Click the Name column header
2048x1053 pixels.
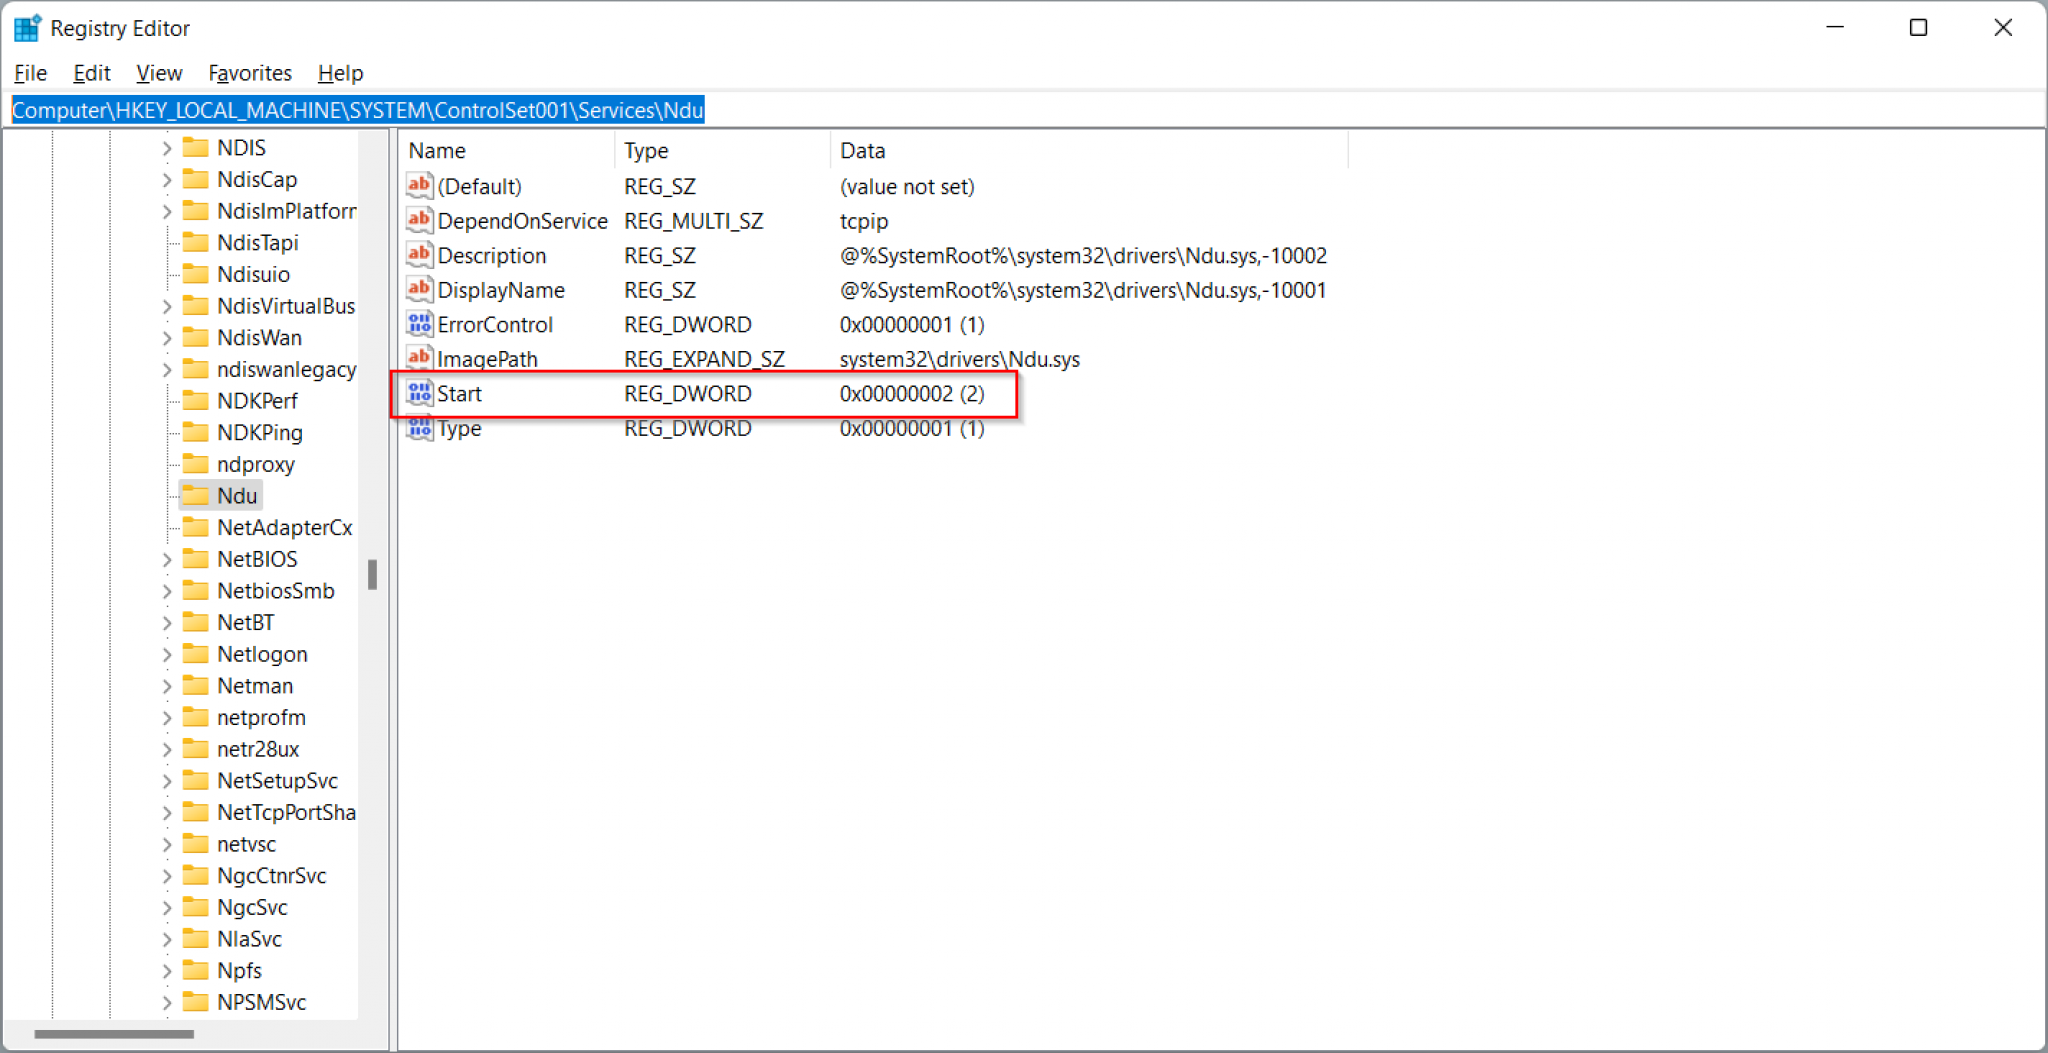tap(436, 150)
